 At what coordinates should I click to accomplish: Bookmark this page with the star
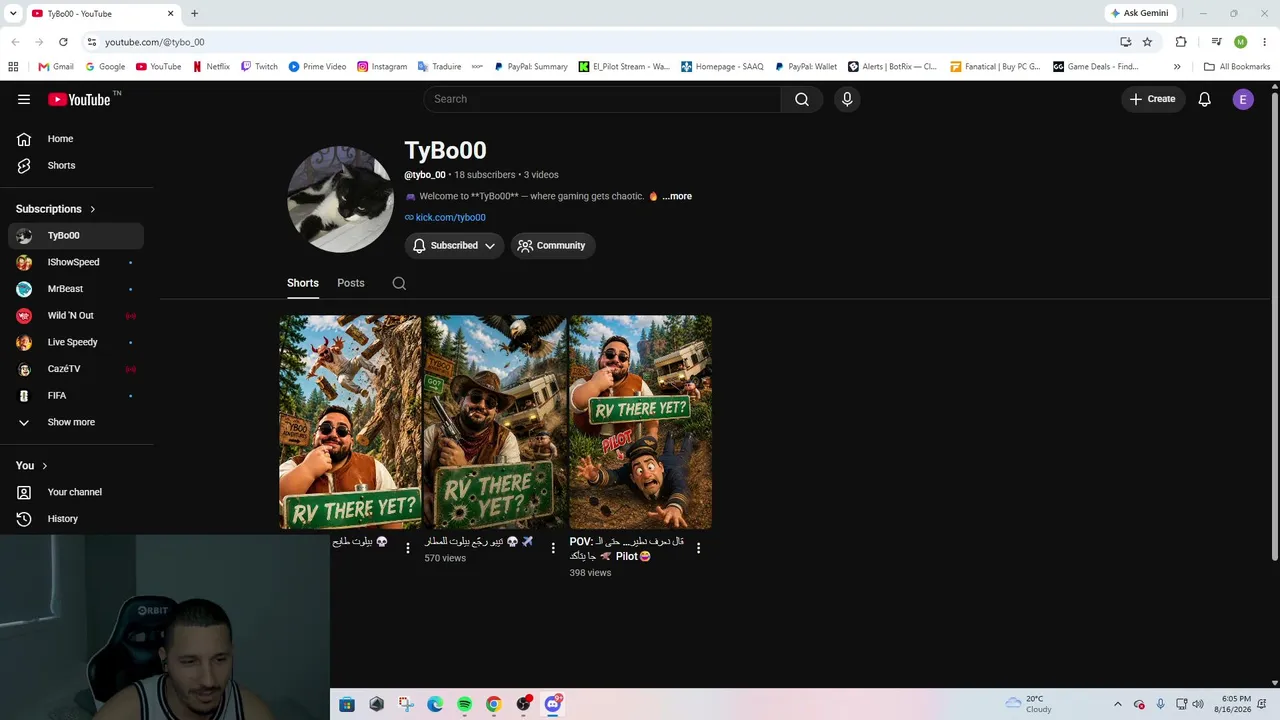1147,42
